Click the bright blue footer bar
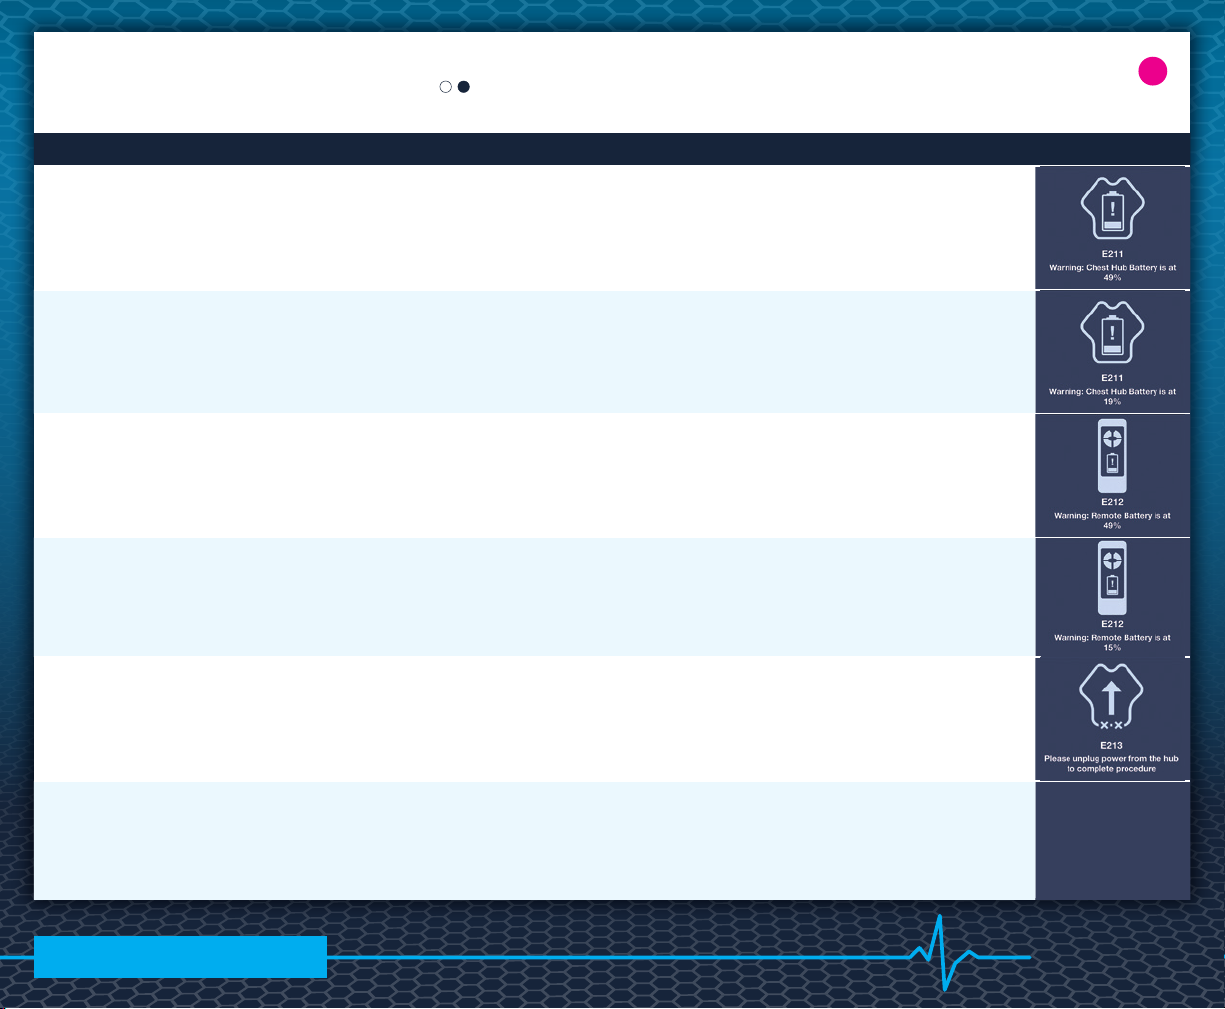Image resolution: width=1225 pixels, height=1009 pixels. [180, 957]
